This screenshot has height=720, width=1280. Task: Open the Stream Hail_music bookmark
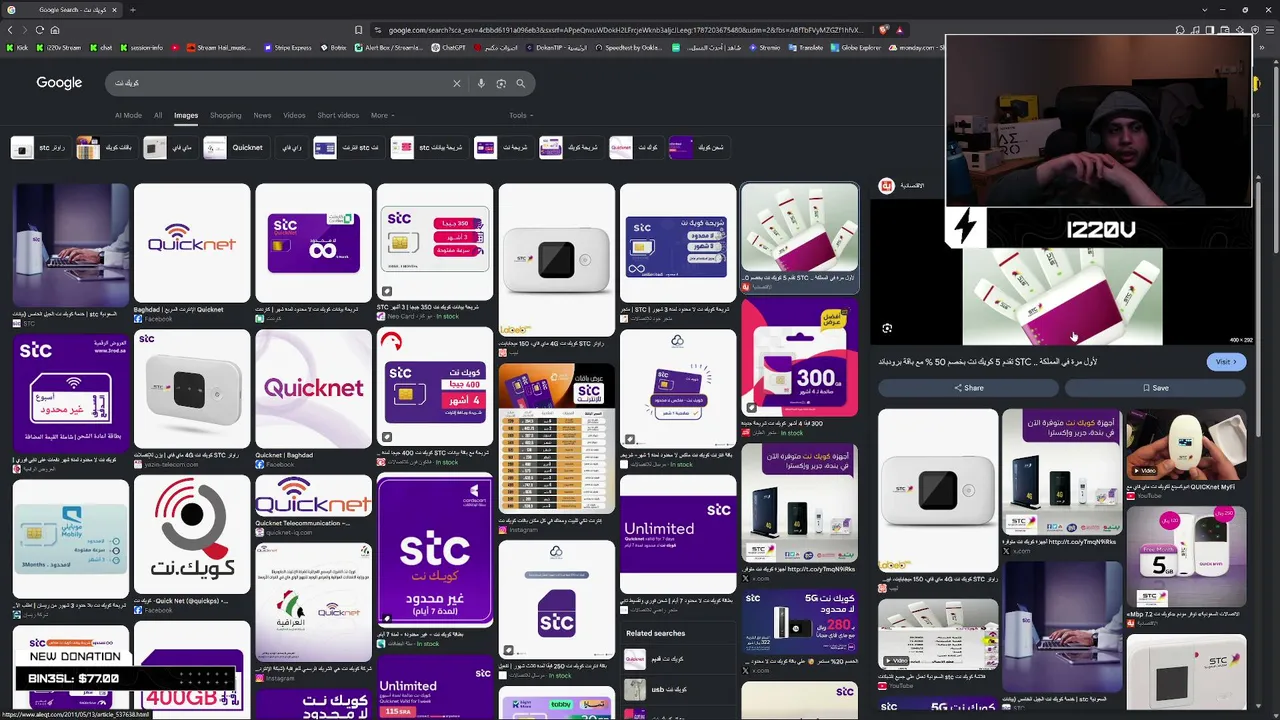click(218, 47)
